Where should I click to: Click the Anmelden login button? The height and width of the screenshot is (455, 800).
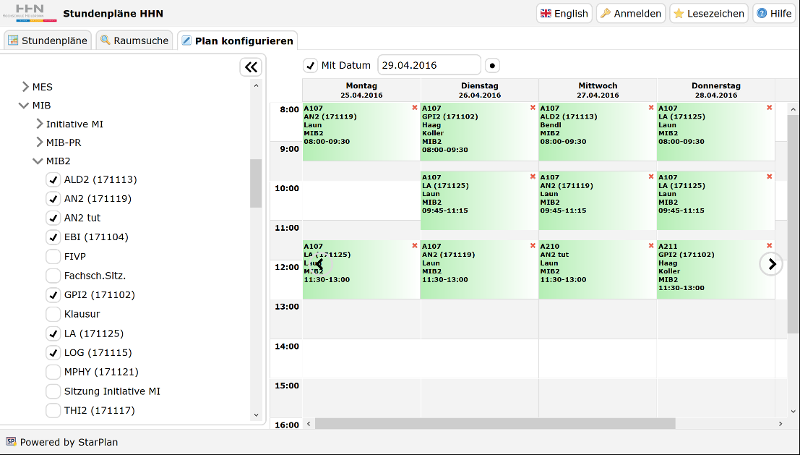click(x=631, y=13)
